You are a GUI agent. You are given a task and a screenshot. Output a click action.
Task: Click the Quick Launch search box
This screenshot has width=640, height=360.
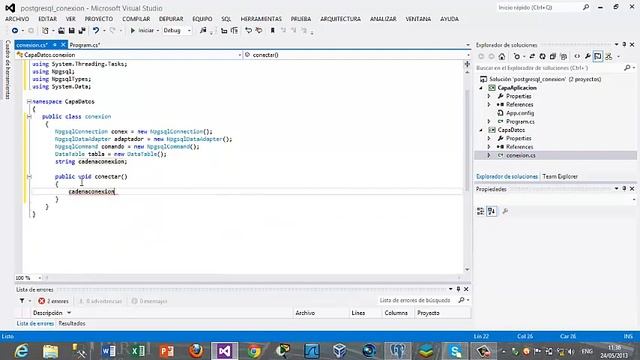543,8
